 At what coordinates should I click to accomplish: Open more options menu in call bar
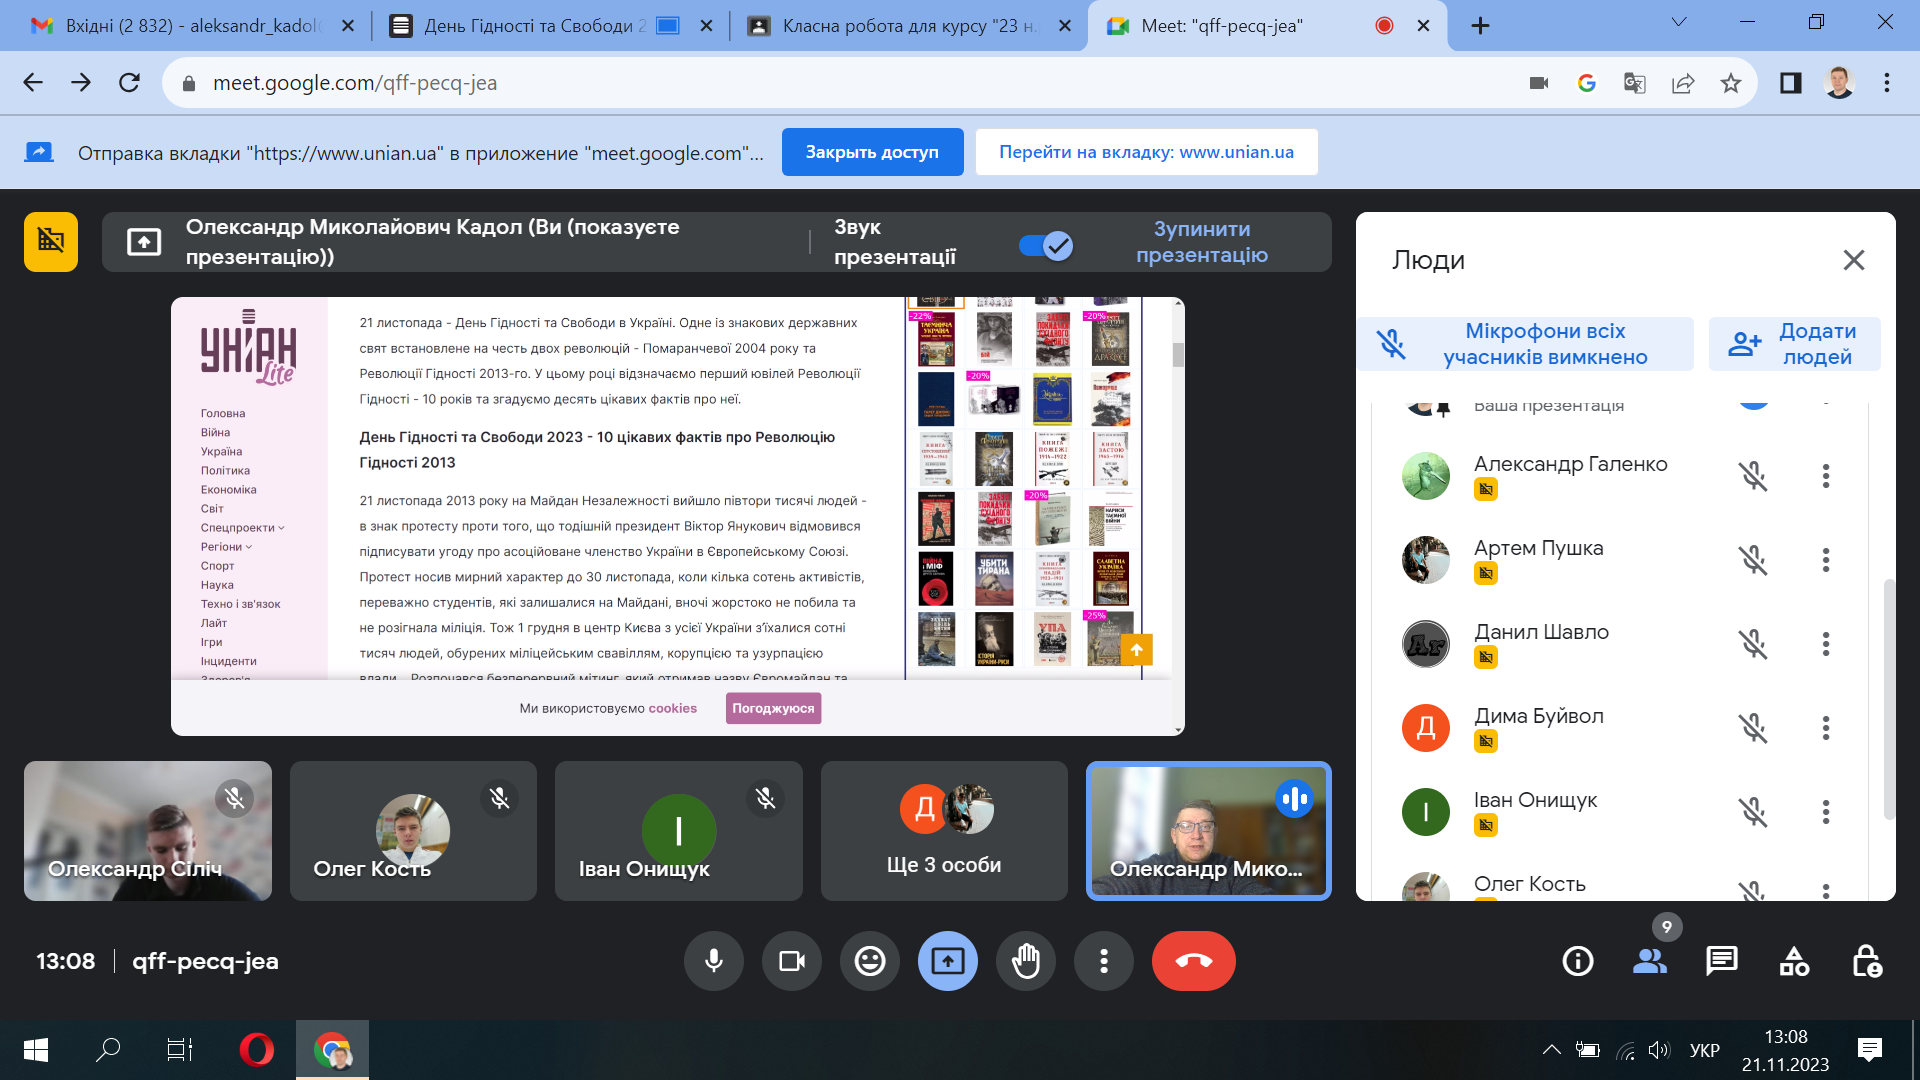(x=1104, y=961)
